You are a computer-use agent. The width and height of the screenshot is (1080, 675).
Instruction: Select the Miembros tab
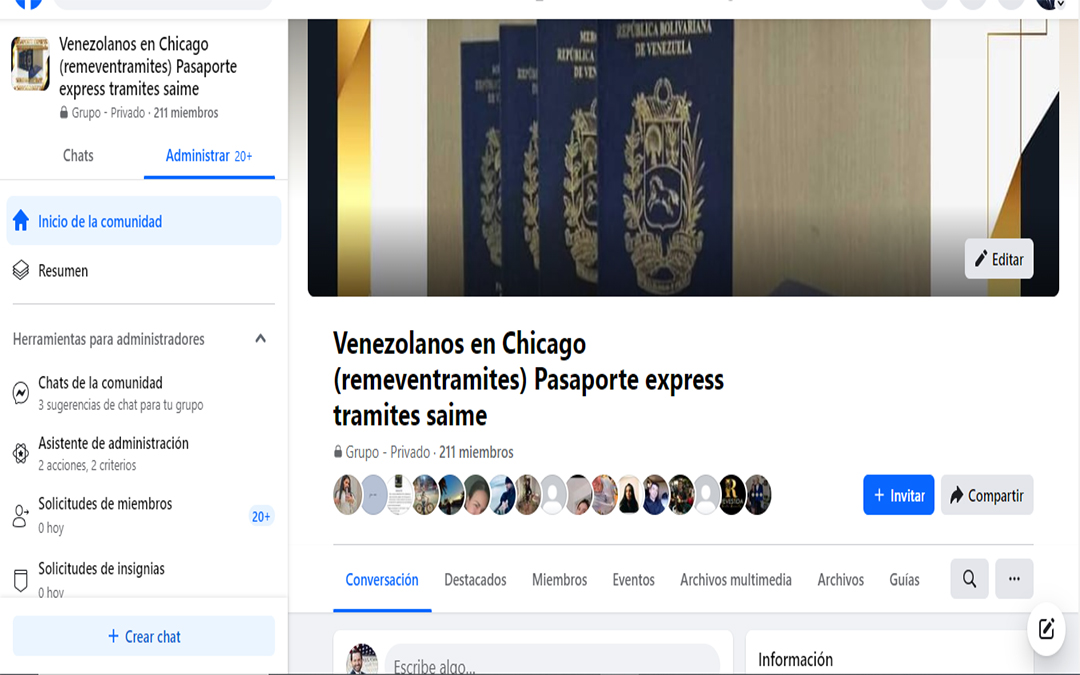[559, 579]
